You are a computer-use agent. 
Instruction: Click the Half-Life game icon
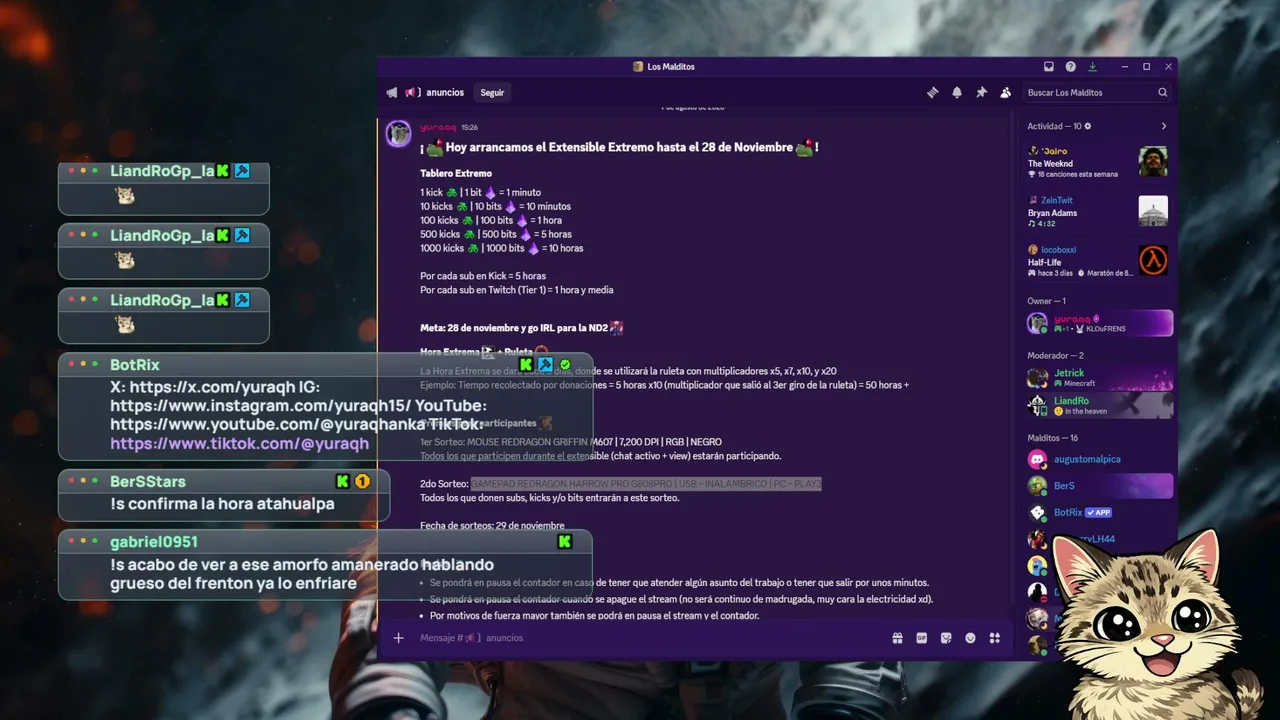pos(1153,260)
